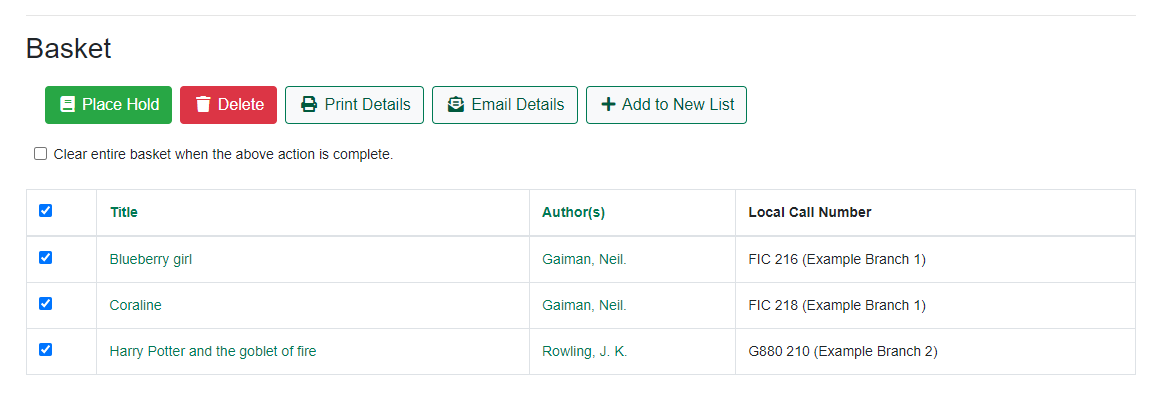Enable Clear entire basket after action checkbox
The height and width of the screenshot is (401, 1154).
coord(41,154)
